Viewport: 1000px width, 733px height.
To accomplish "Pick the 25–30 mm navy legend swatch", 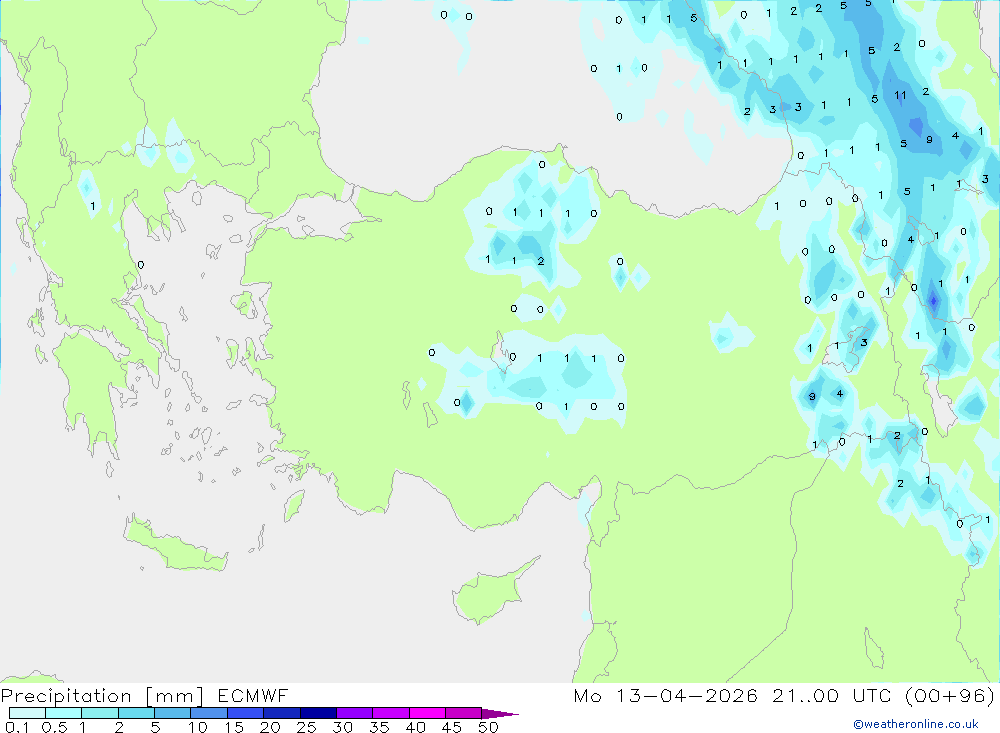I will click(318, 713).
